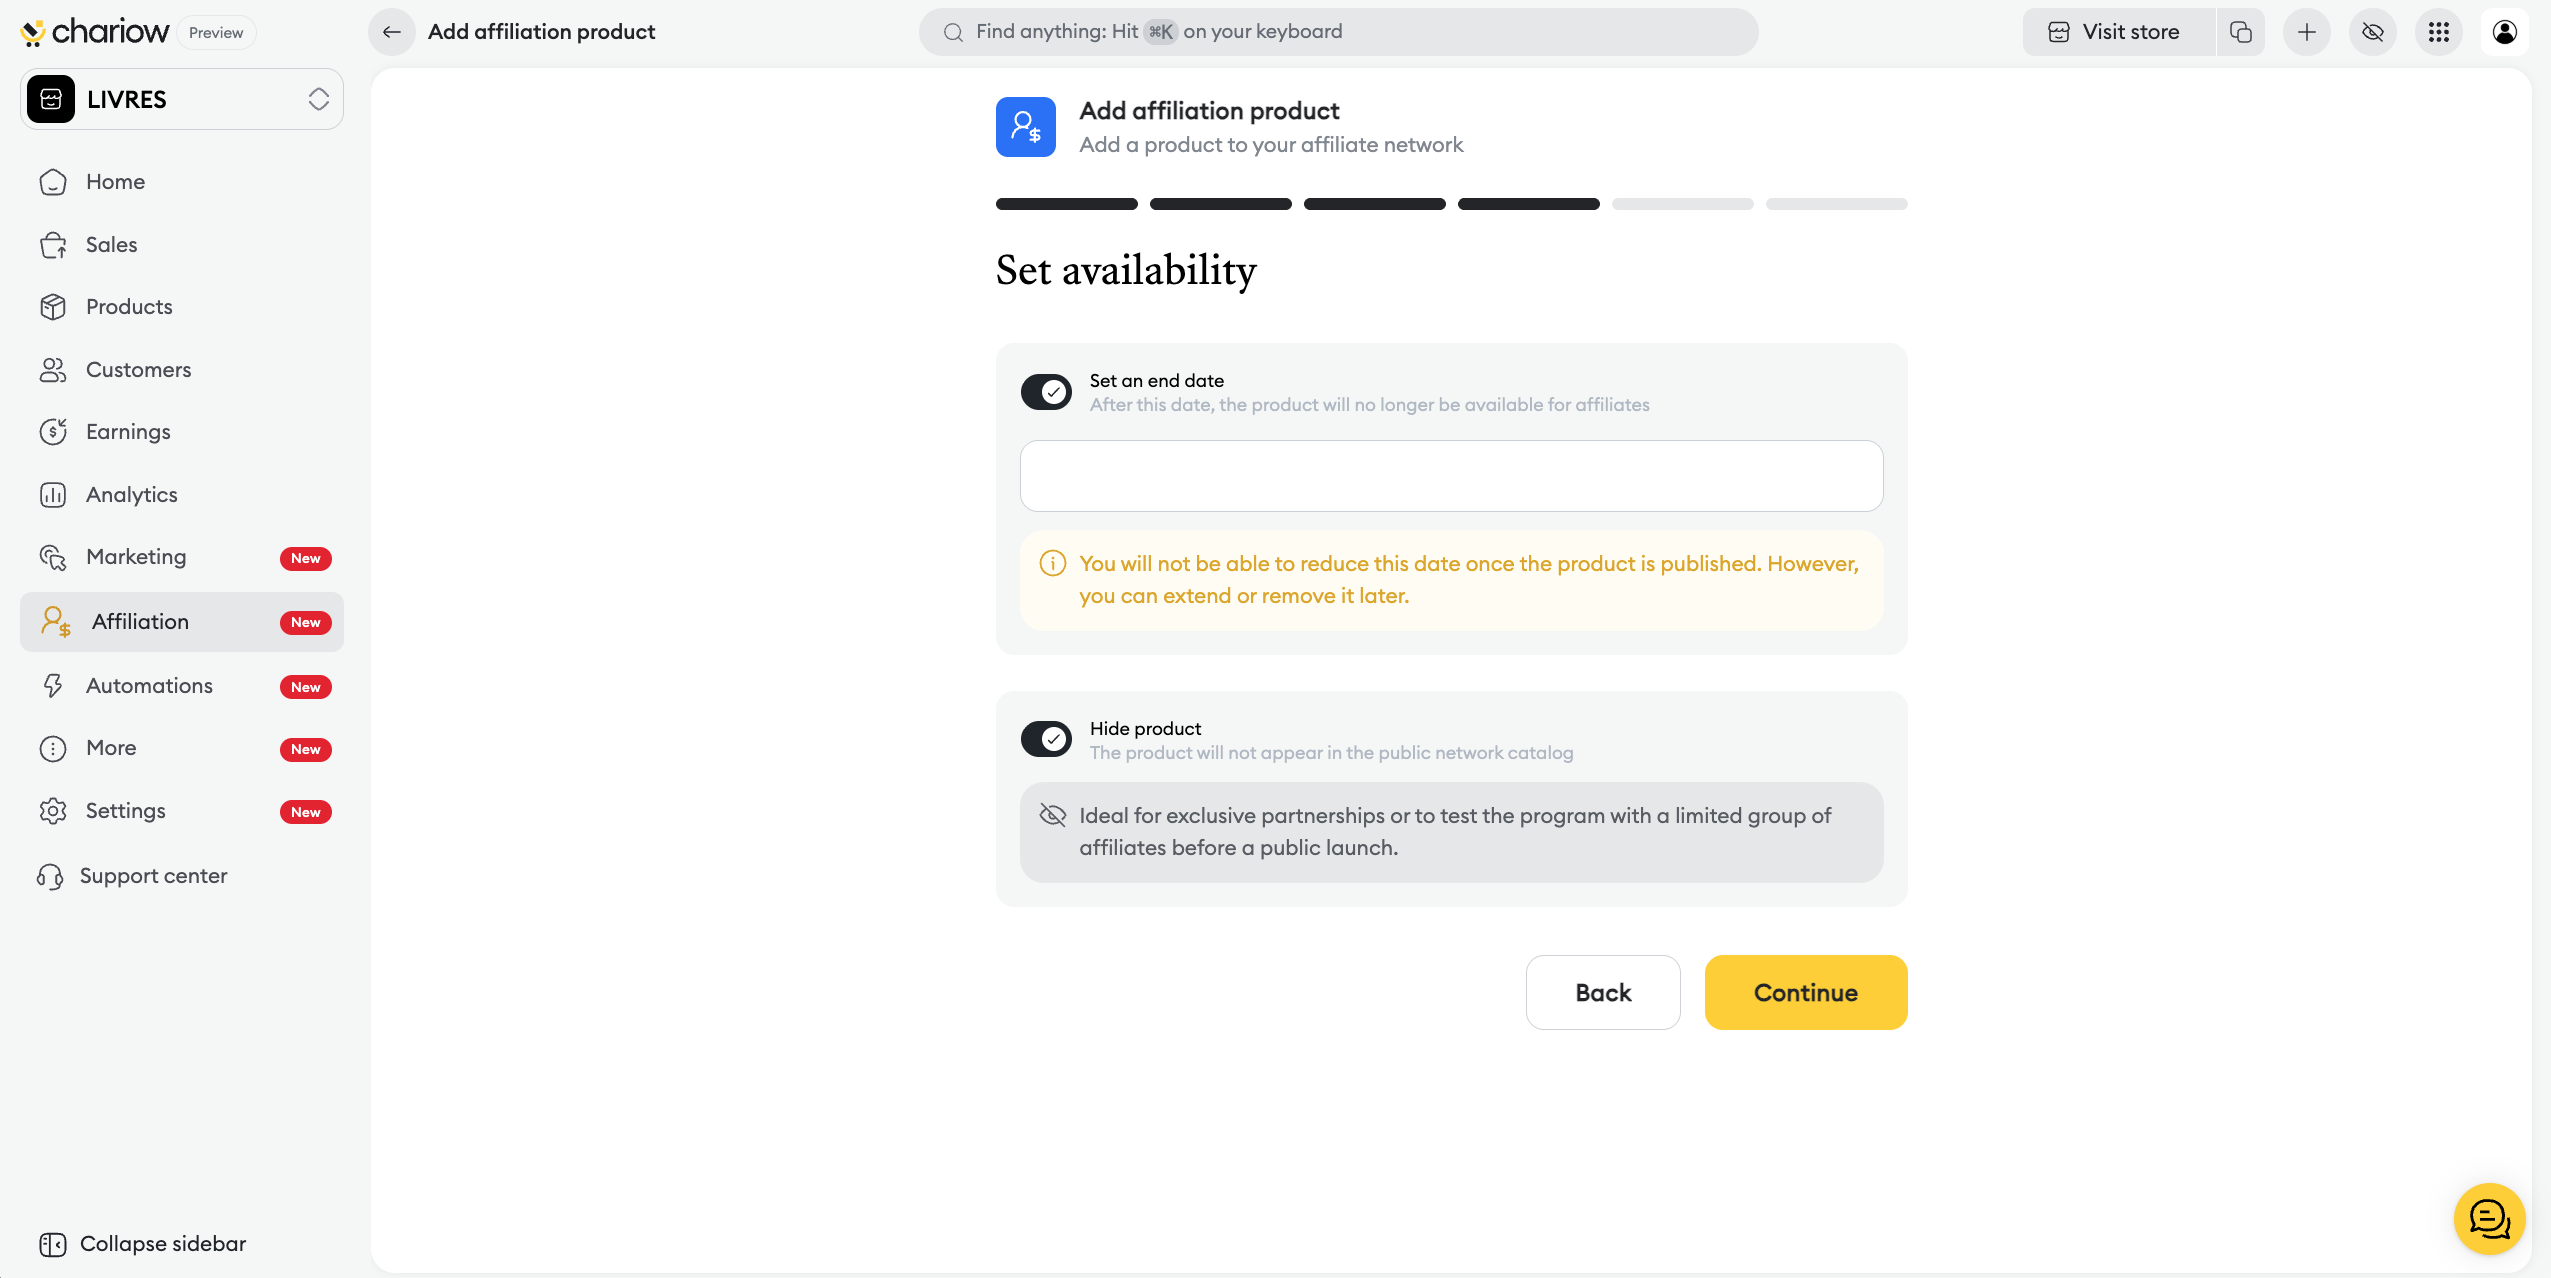Click the back arrow icon in header

pyautogui.click(x=392, y=32)
